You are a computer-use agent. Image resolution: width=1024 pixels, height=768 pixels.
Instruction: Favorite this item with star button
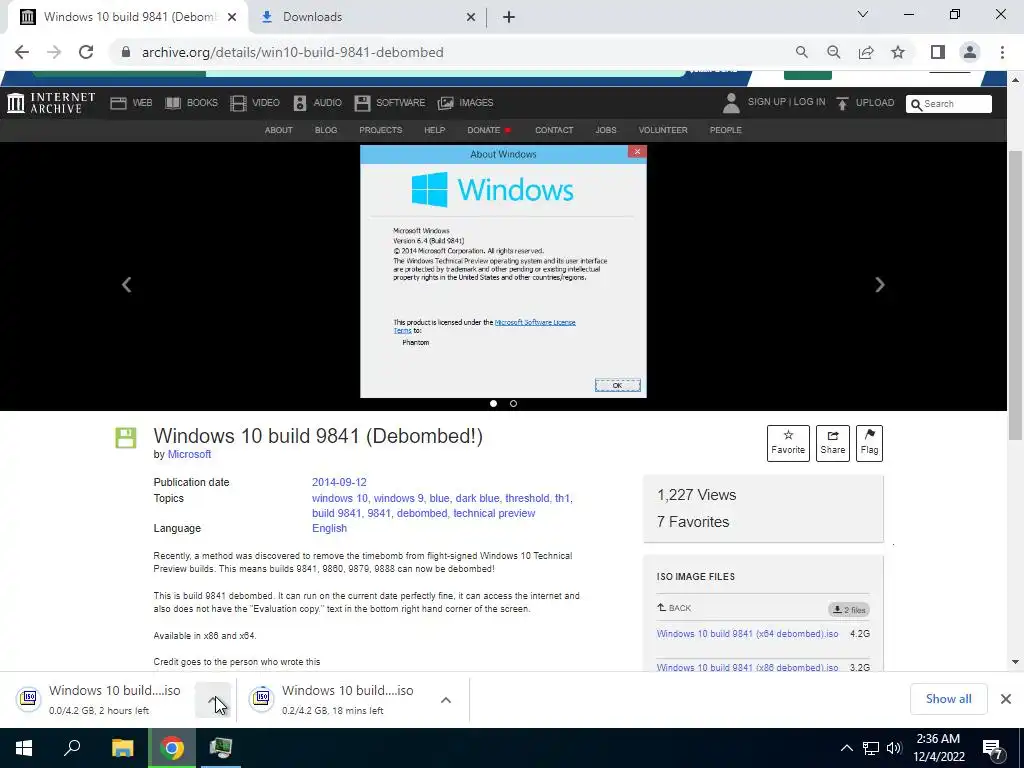[788, 443]
